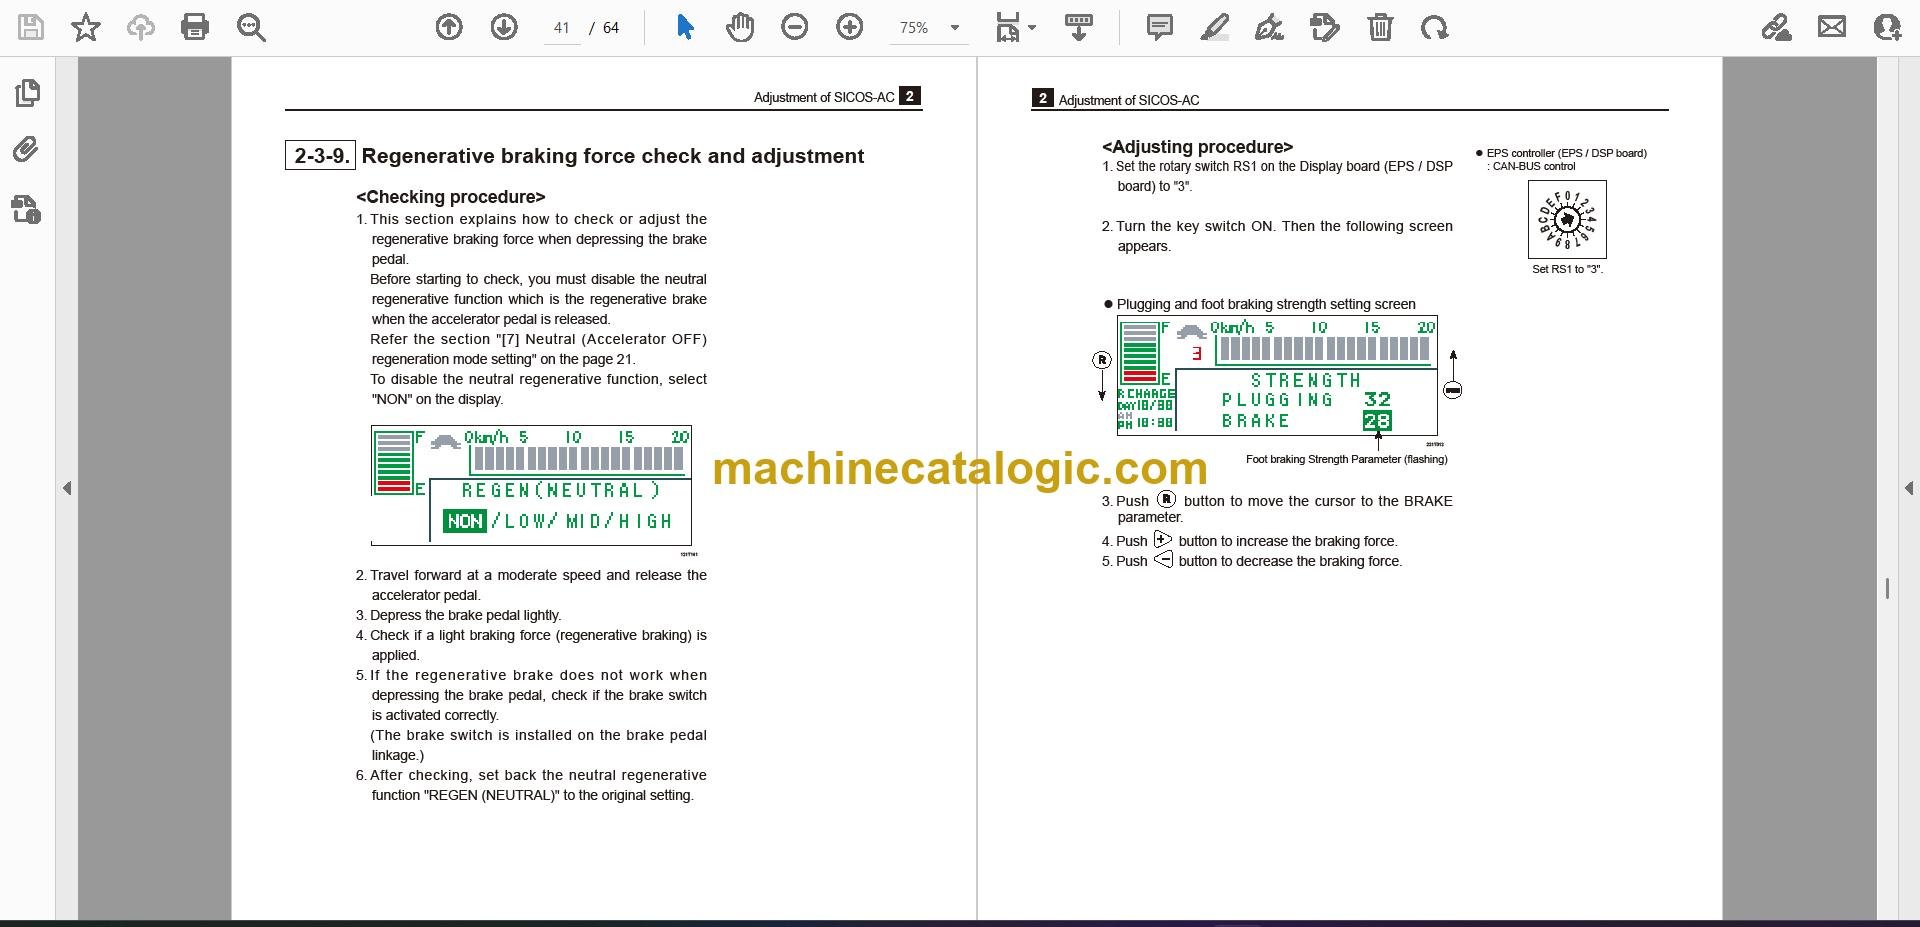This screenshot has width=1920, height=927.
Task: Open the sign document tool
Action: tap(1269, 27)
